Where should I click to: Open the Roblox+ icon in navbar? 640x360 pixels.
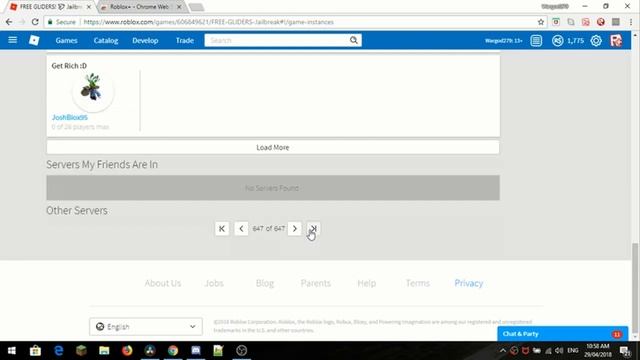coord(616,40)
